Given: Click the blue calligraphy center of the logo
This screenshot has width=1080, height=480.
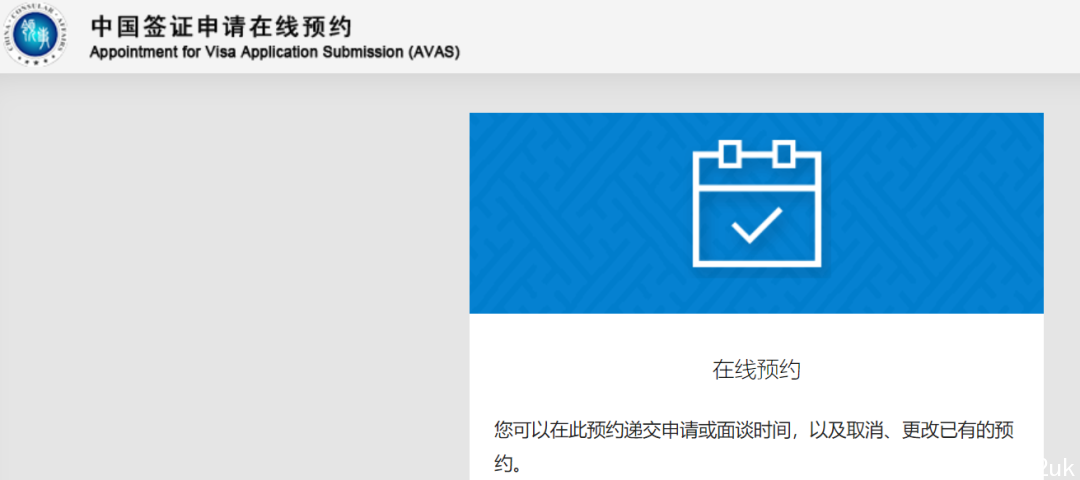Looking at the screenshot, I should tap(39, 35).
